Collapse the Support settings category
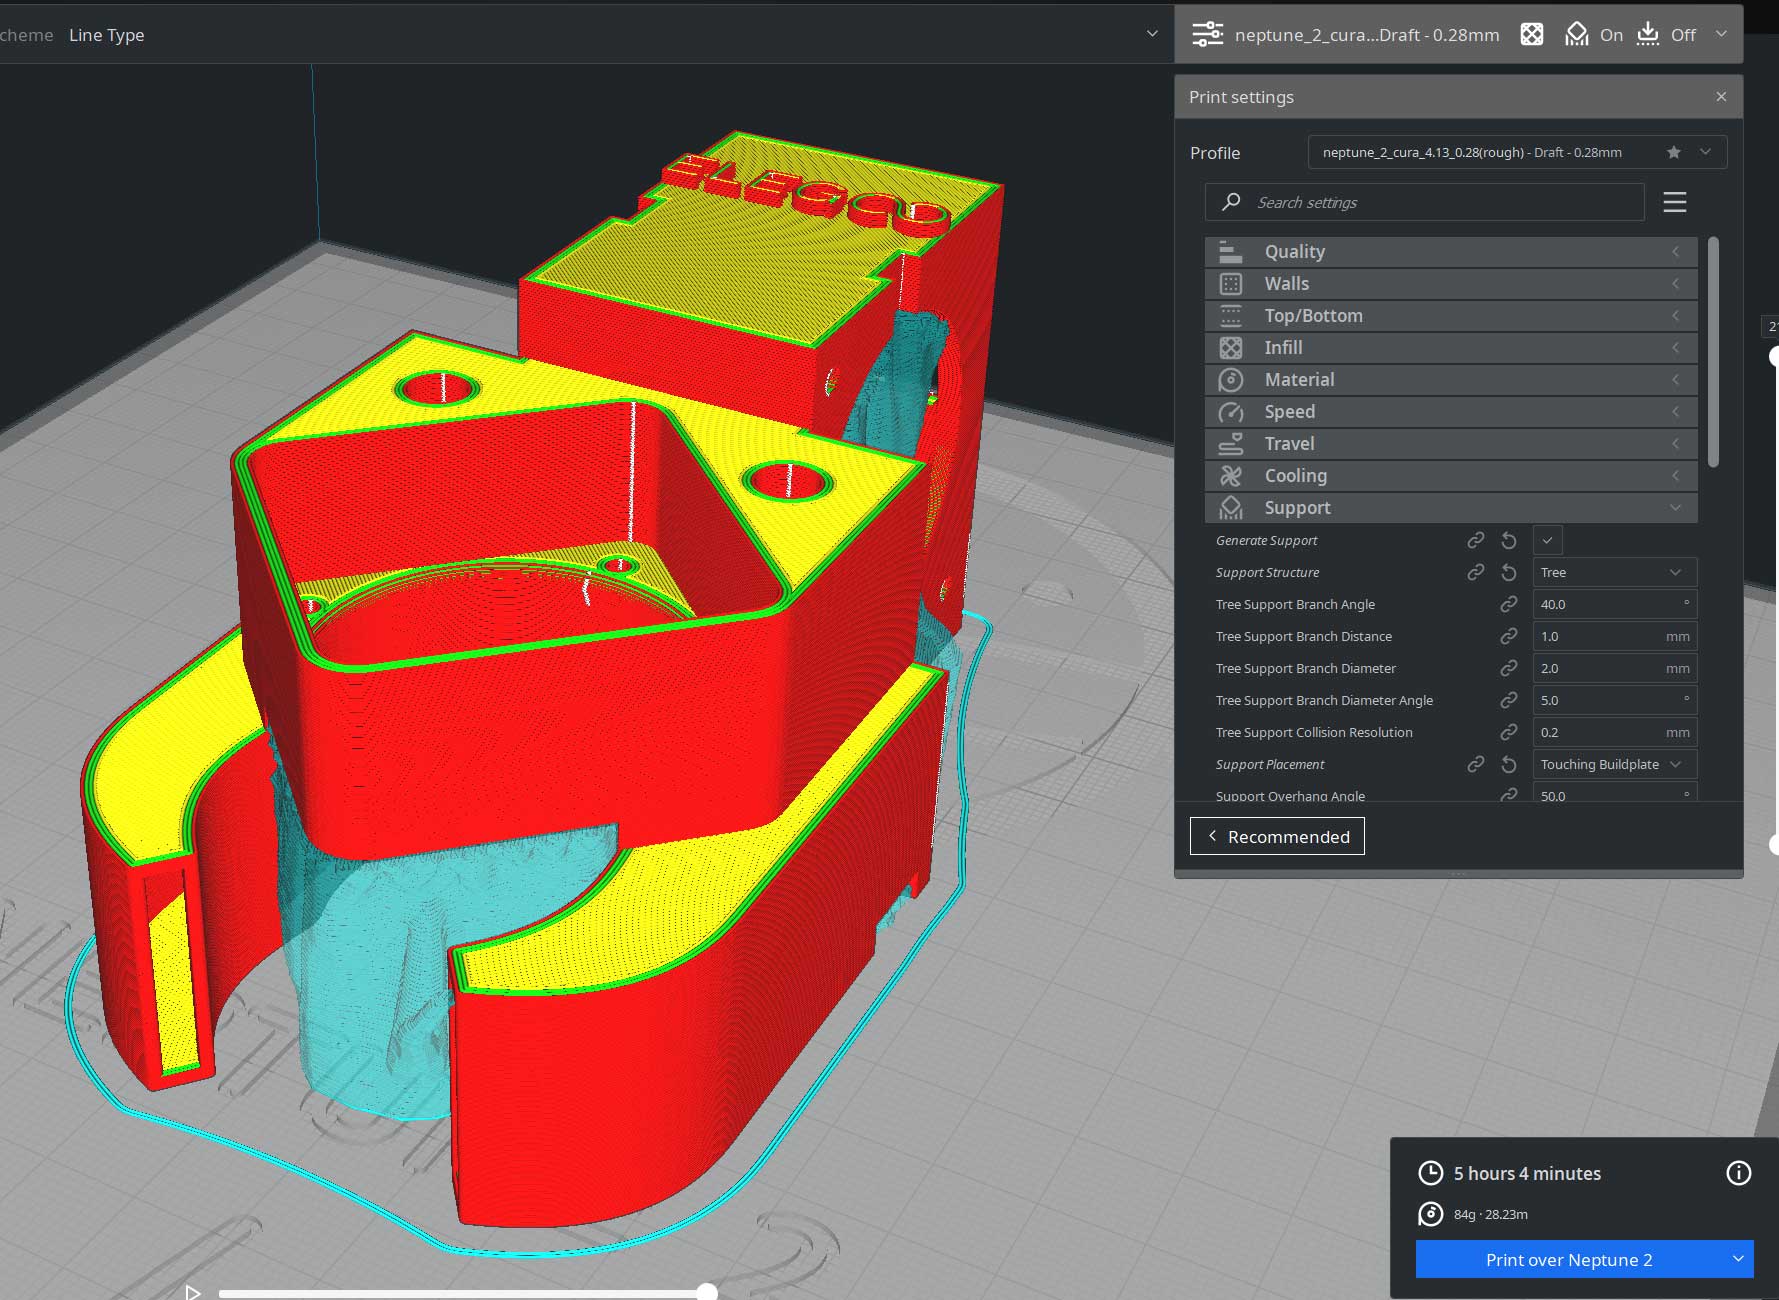Viewport: 1779px width, 1300px height. coord(1451,508)
